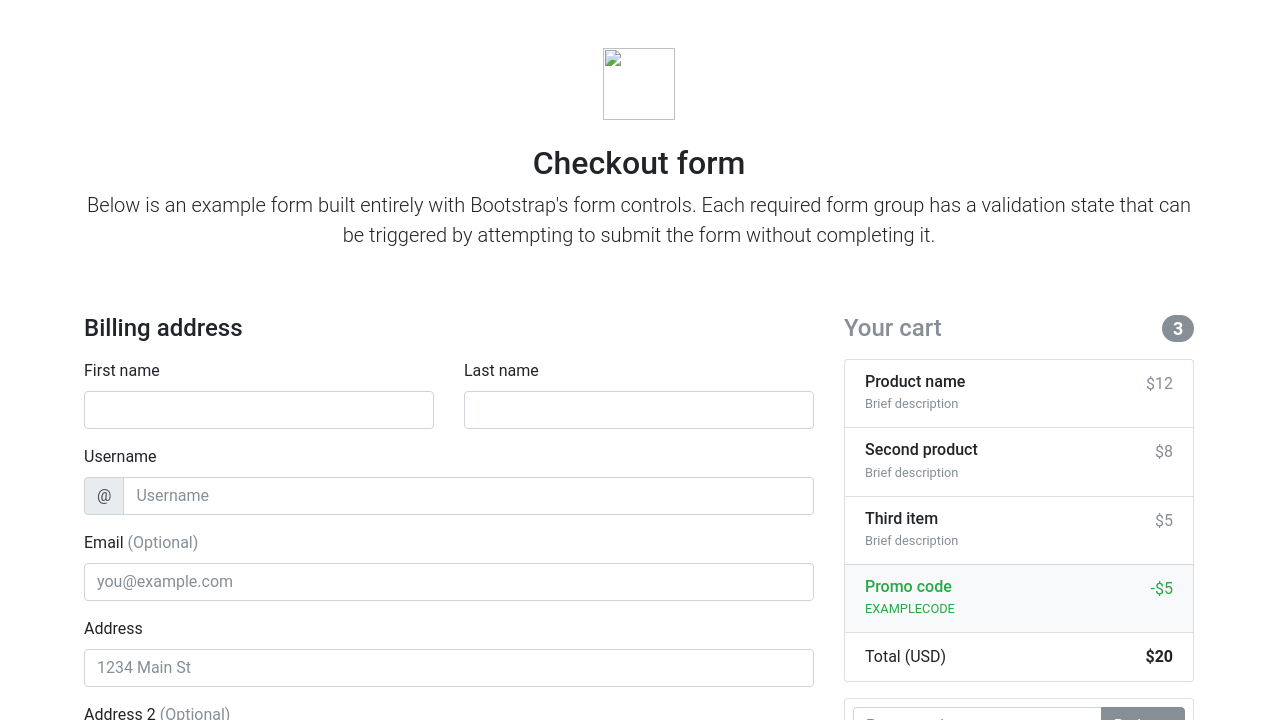Click the Your cart heading
Image resolution: width=1279 pixels, height=720 pixels.
892,328
